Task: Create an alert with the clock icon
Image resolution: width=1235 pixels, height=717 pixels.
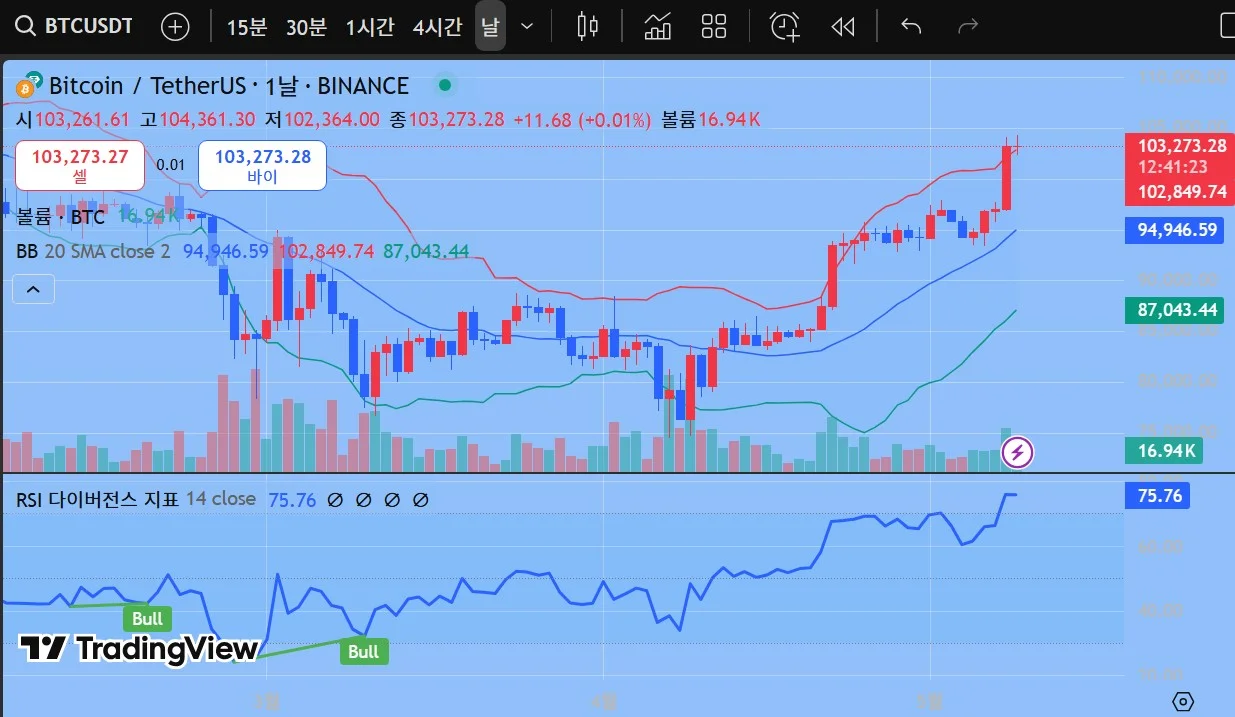Action: pos(785,27)
